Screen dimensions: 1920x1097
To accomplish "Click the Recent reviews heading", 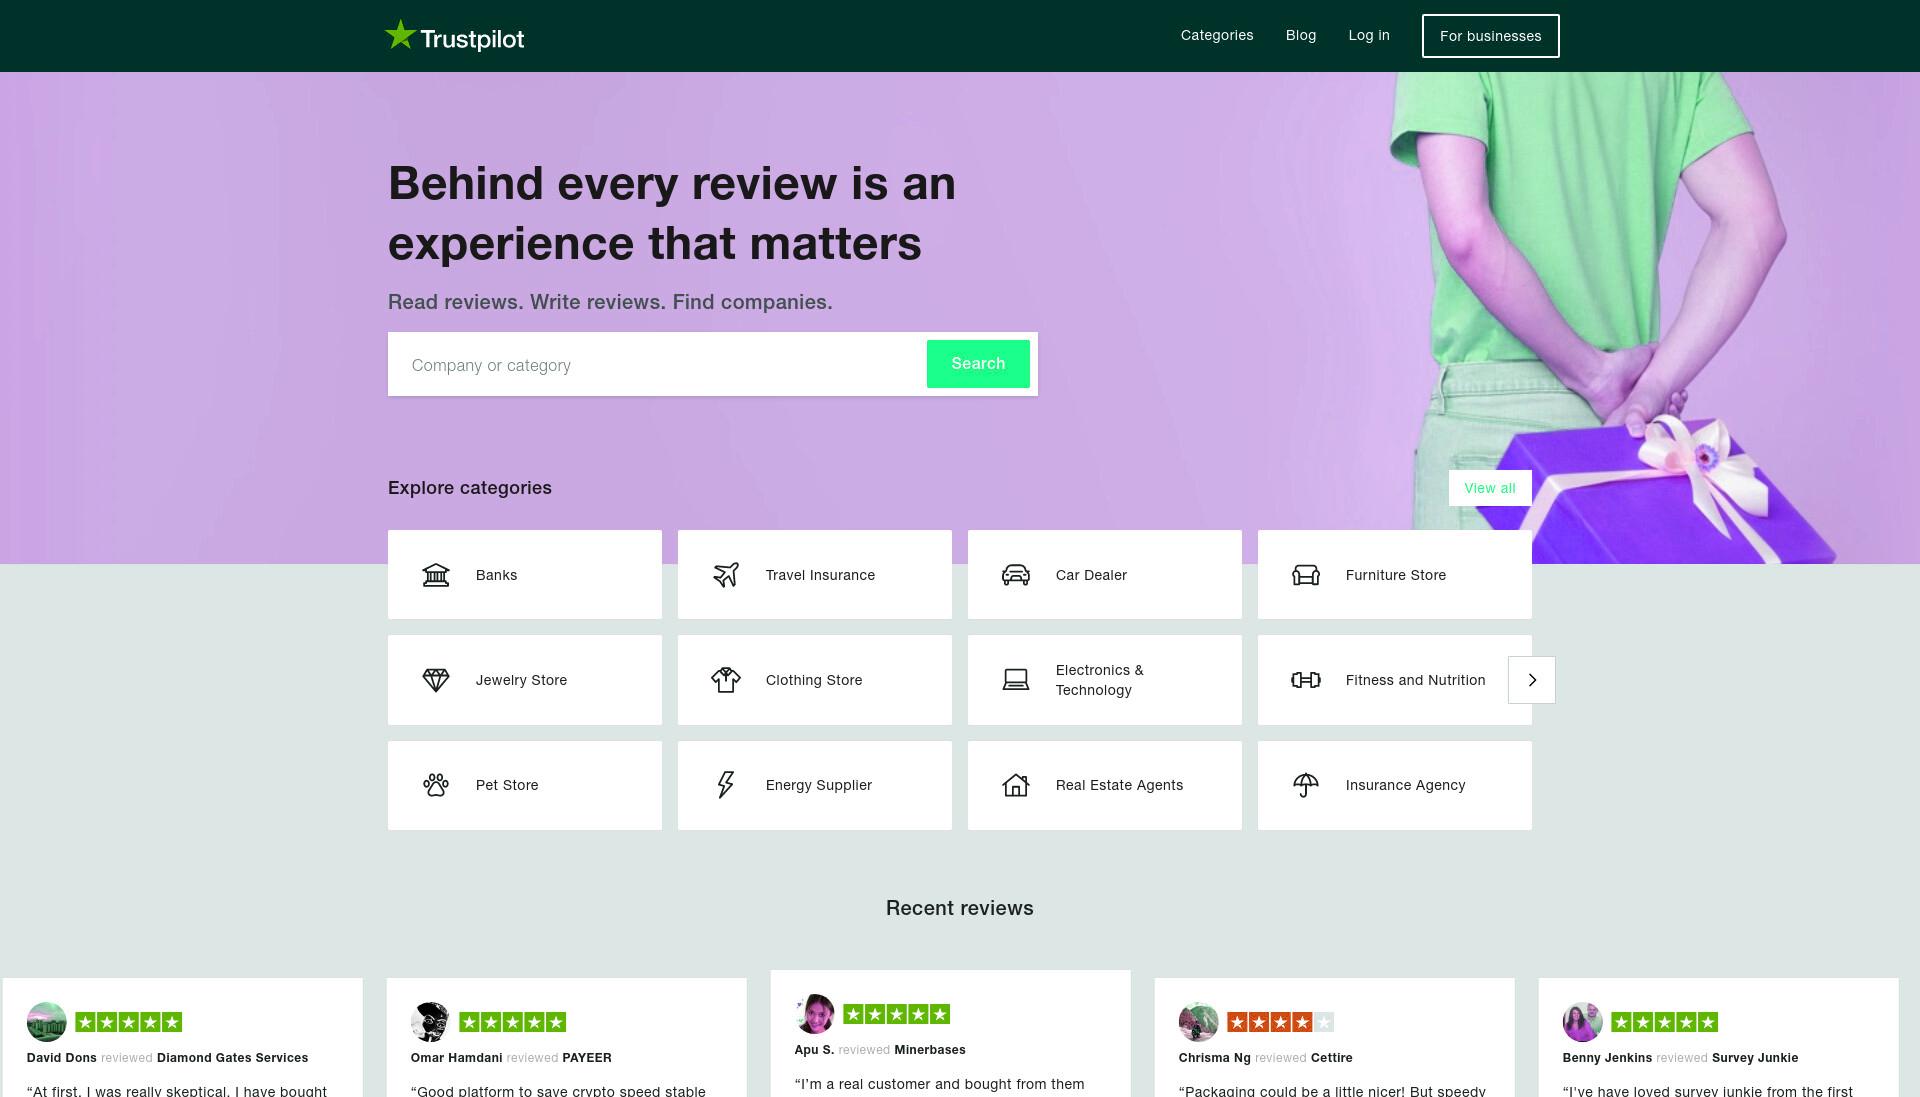I will (960, 908).
